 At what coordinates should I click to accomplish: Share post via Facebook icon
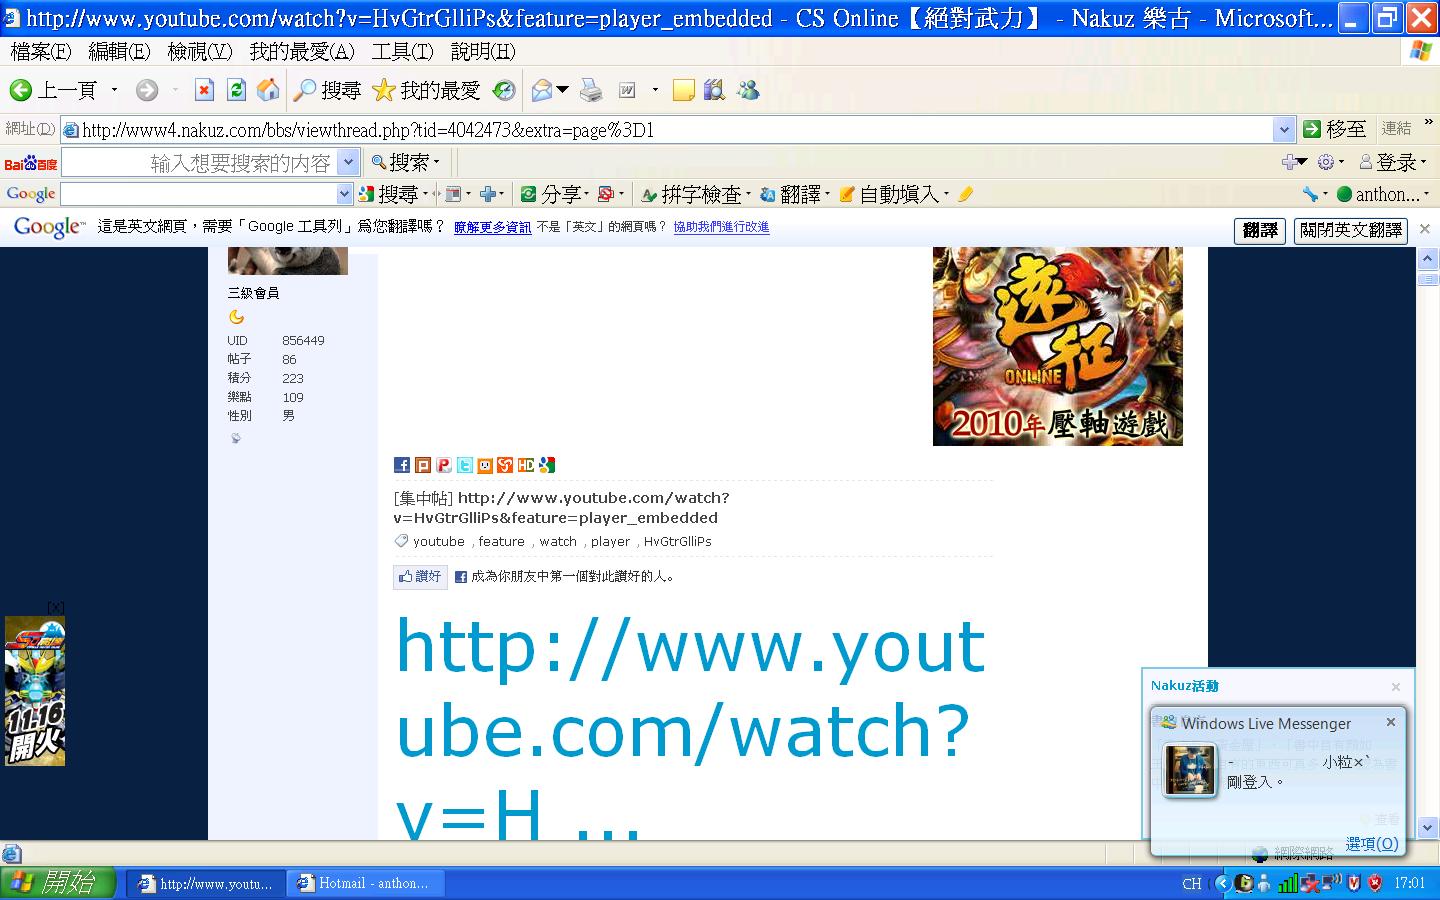(x=402, y=465)
